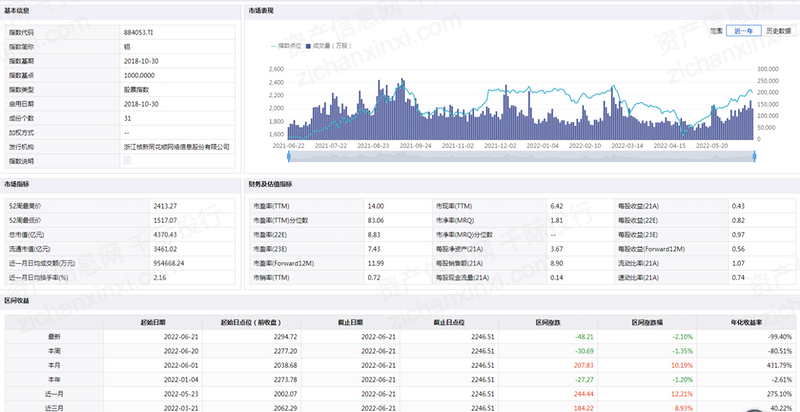The image size is (800, 412).
Task: Click the 市盈率(Forward12M) value 11.99
Action: (x=376, y=263)
